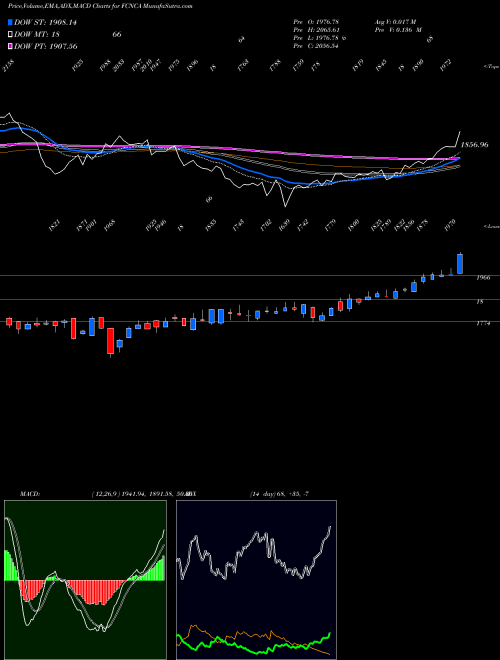
Task: Click the 1972 top price label
Action: point(445,65)
